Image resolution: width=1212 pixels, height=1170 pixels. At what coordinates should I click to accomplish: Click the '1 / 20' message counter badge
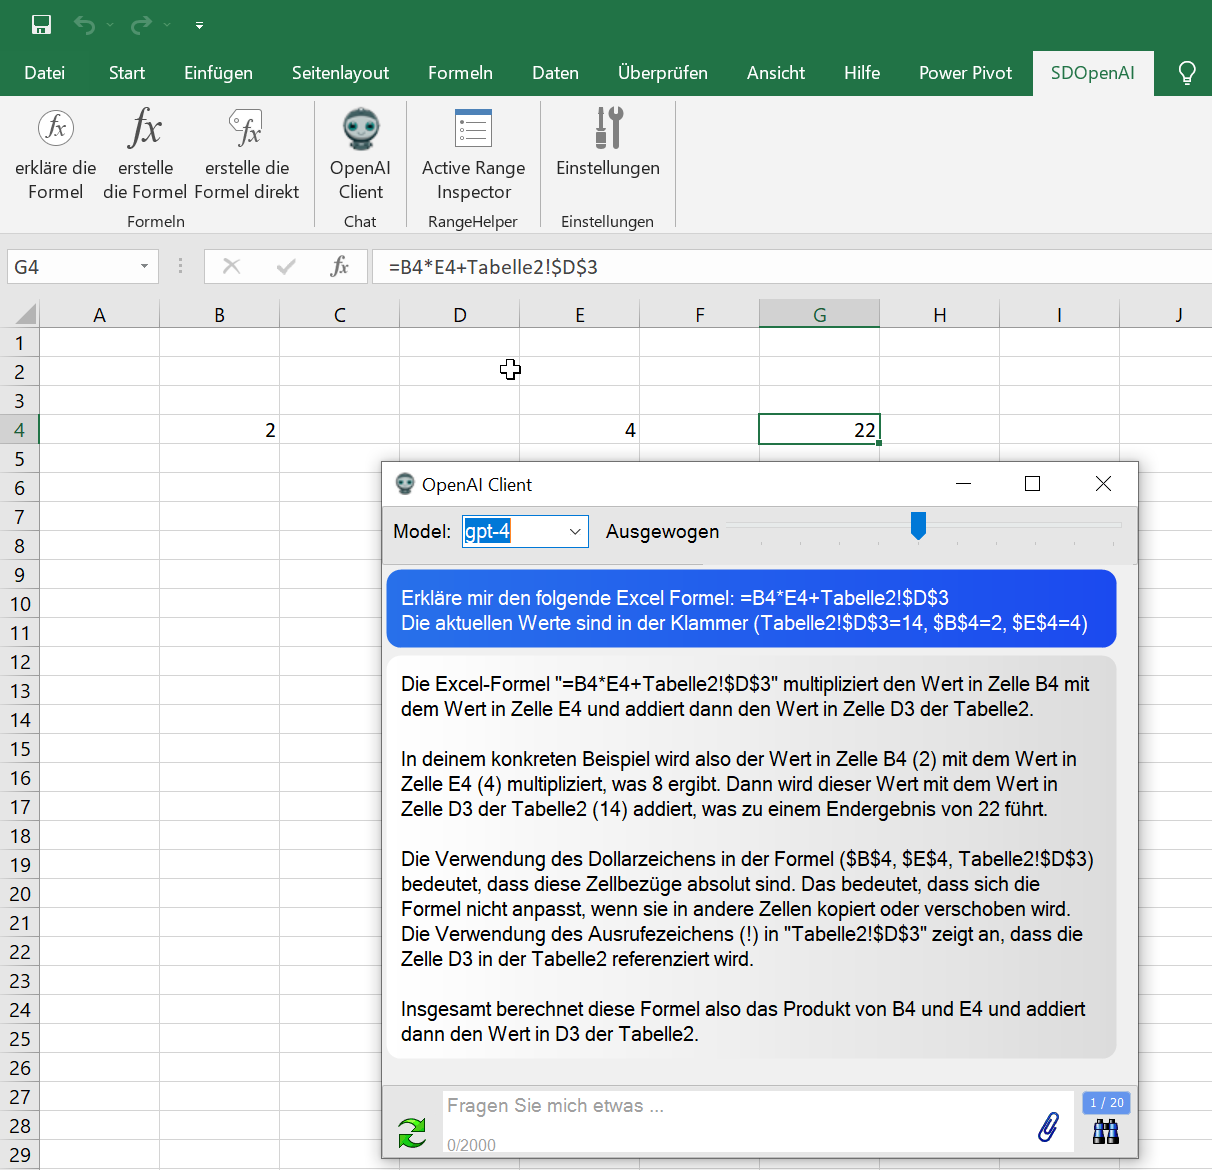(1106, 1102)
